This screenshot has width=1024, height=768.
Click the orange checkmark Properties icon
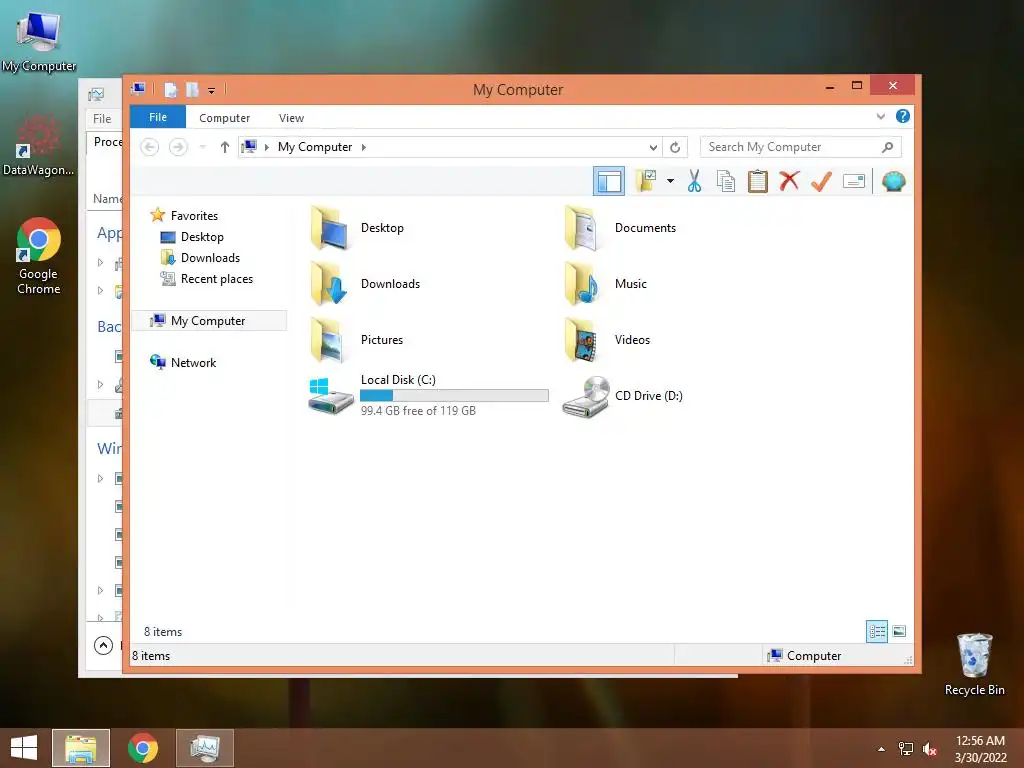[x=821, y=181]
